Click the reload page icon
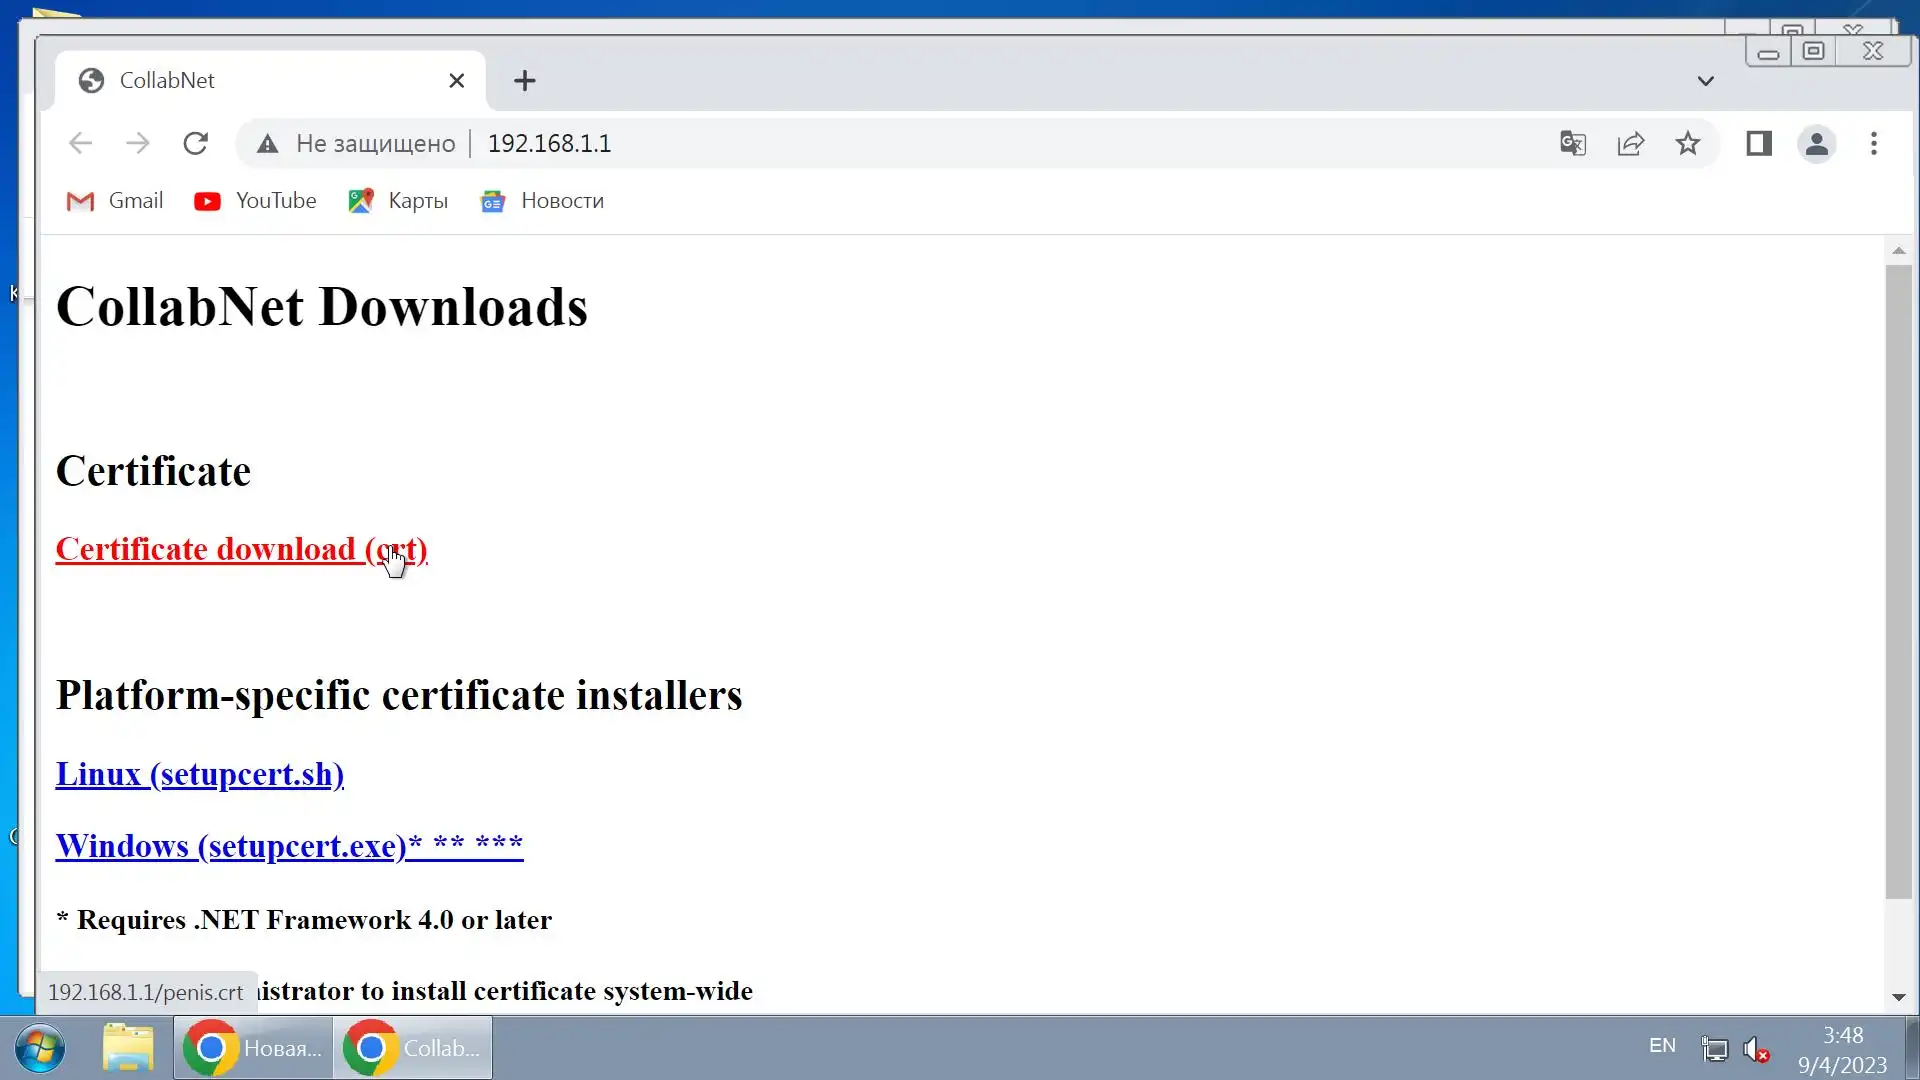 pos(196,143)
